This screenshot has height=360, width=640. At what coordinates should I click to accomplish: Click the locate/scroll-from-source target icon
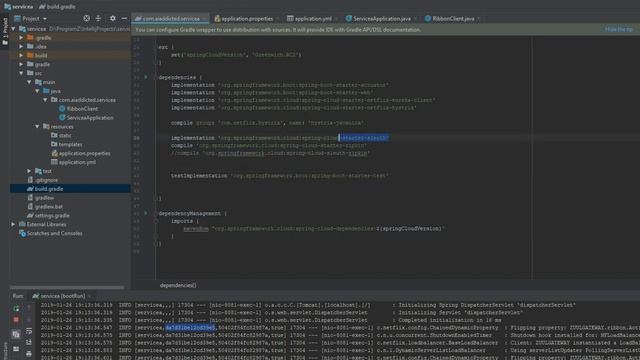[x=87, y=18]
